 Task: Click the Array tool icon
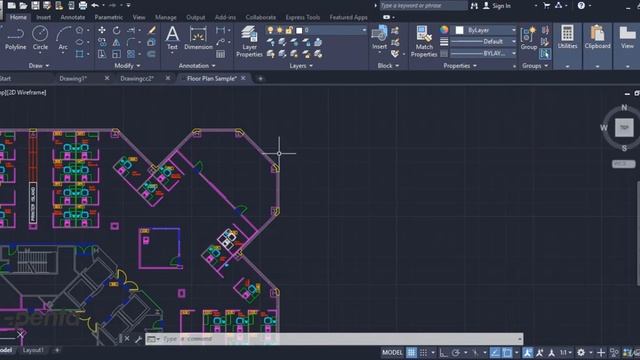point(131,54)
